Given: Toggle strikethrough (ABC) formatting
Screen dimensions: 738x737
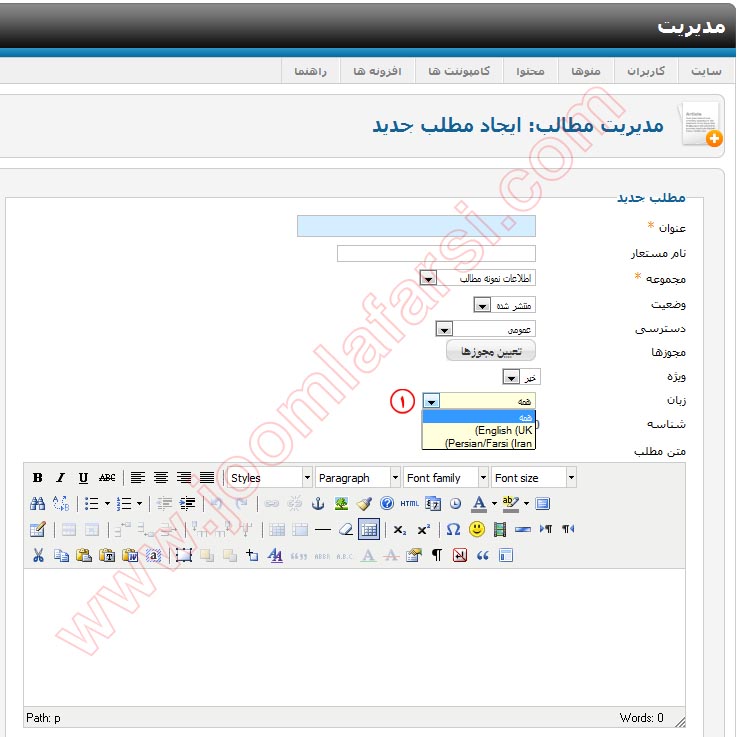Looking at the screenshot, I should click(107, 478).
